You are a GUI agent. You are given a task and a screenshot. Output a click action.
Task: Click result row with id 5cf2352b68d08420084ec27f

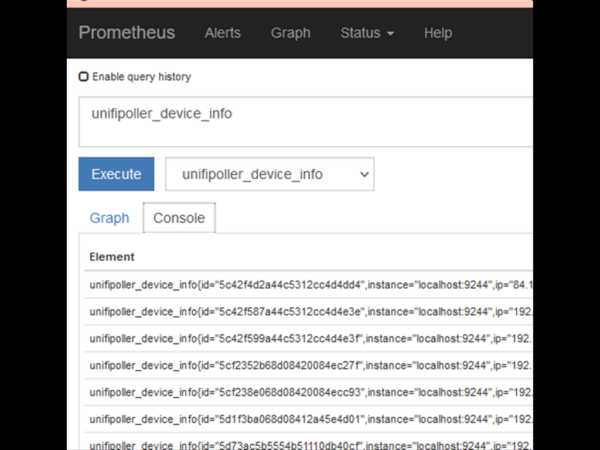point(308,365)
